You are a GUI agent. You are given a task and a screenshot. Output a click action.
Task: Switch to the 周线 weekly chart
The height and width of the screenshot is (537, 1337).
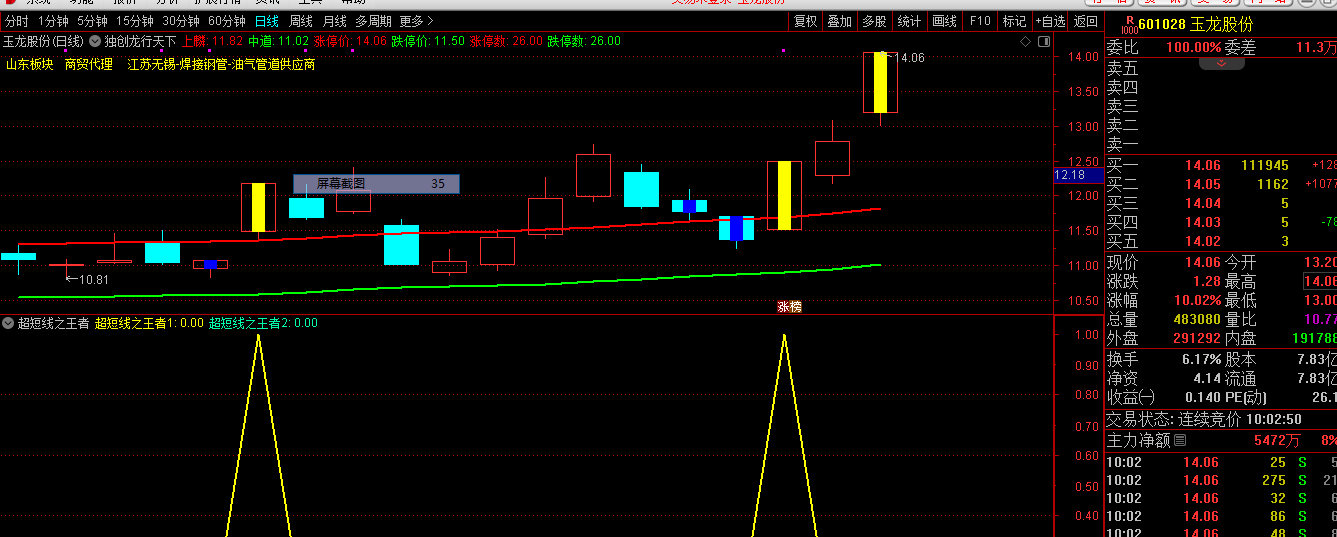coord(301,21)
